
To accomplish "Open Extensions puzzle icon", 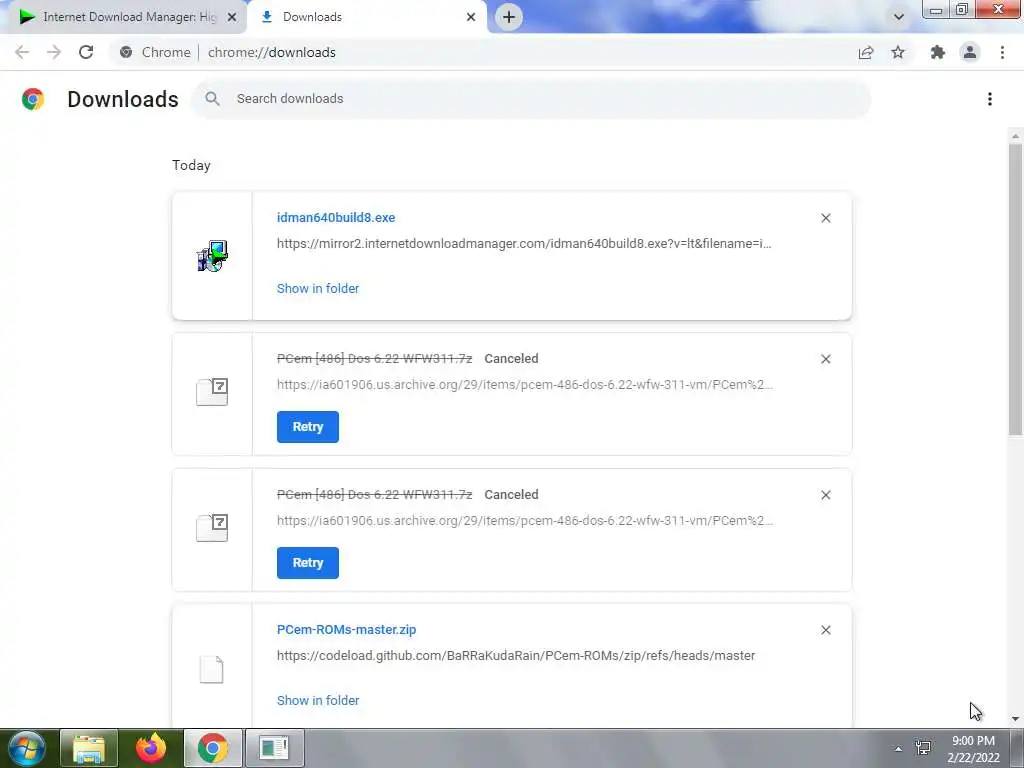I will coord(938,52).
